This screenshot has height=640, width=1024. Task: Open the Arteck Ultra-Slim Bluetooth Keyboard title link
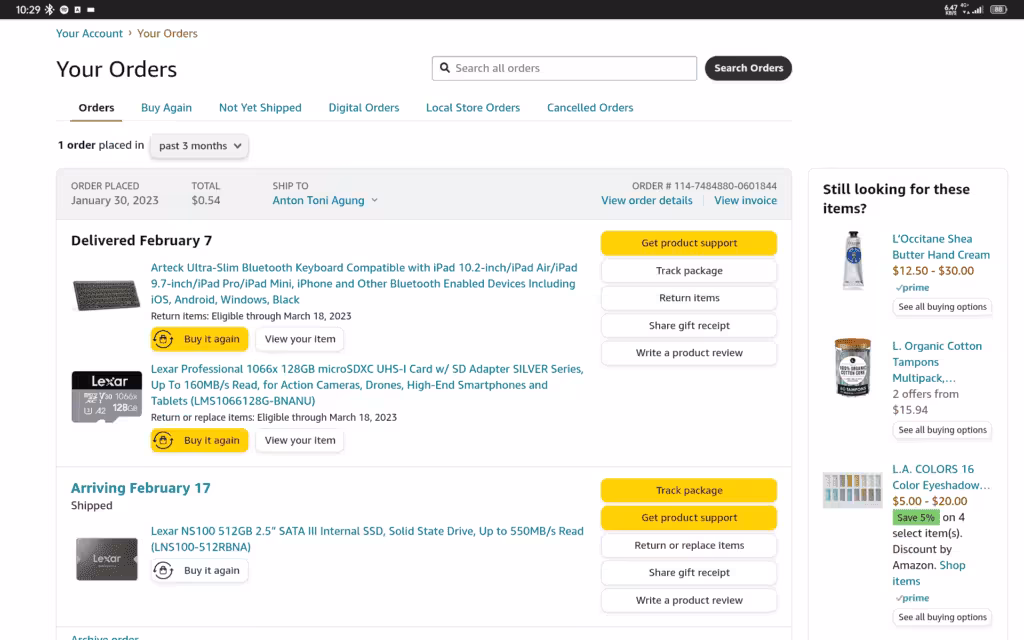(x=364, y=283)
